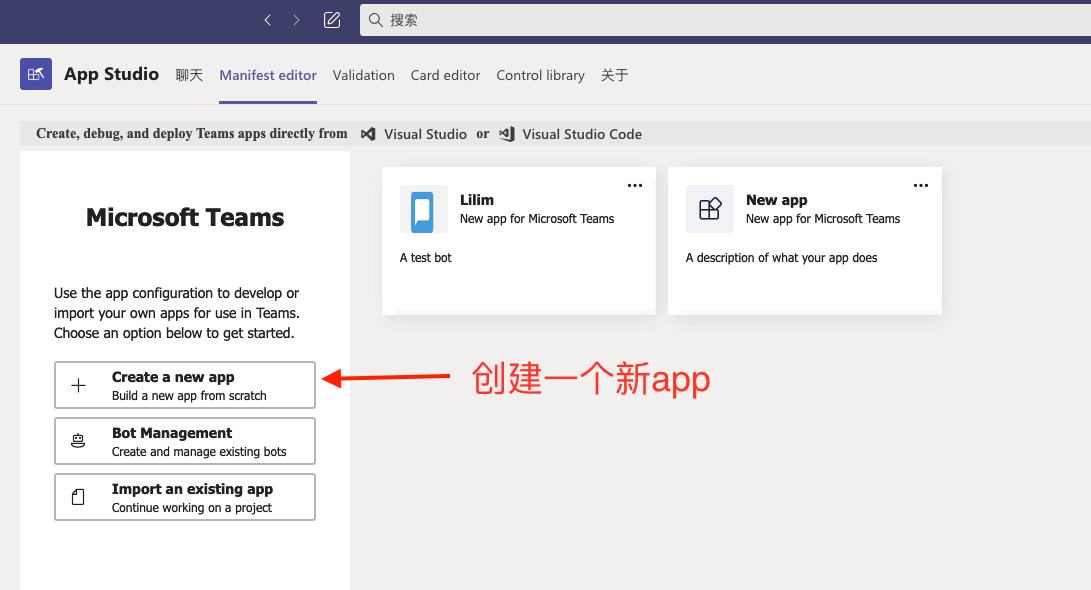The height and width of the screenshot is (590, 1091).
Task: Click the new message compose icon
Action: click(332, 20)
